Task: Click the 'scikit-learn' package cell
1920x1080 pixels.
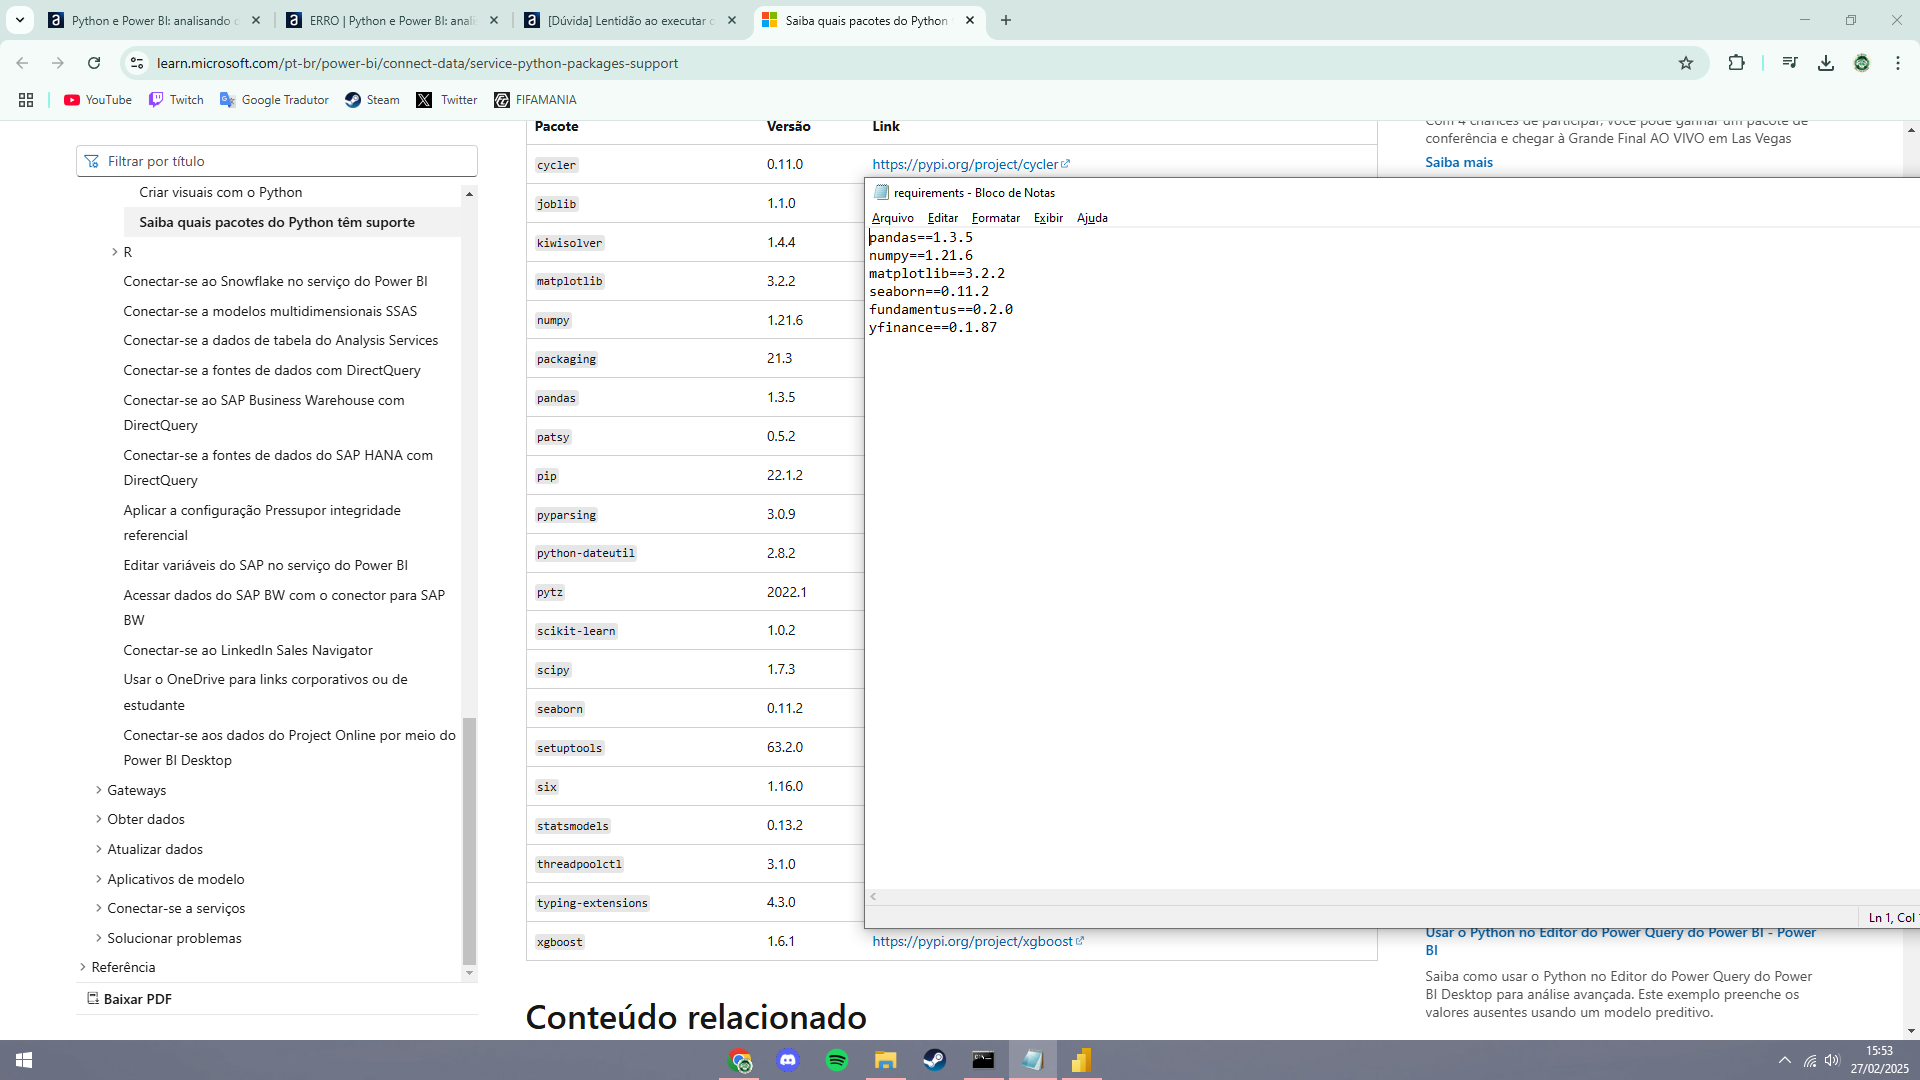Action: click(x=576, y=631)
